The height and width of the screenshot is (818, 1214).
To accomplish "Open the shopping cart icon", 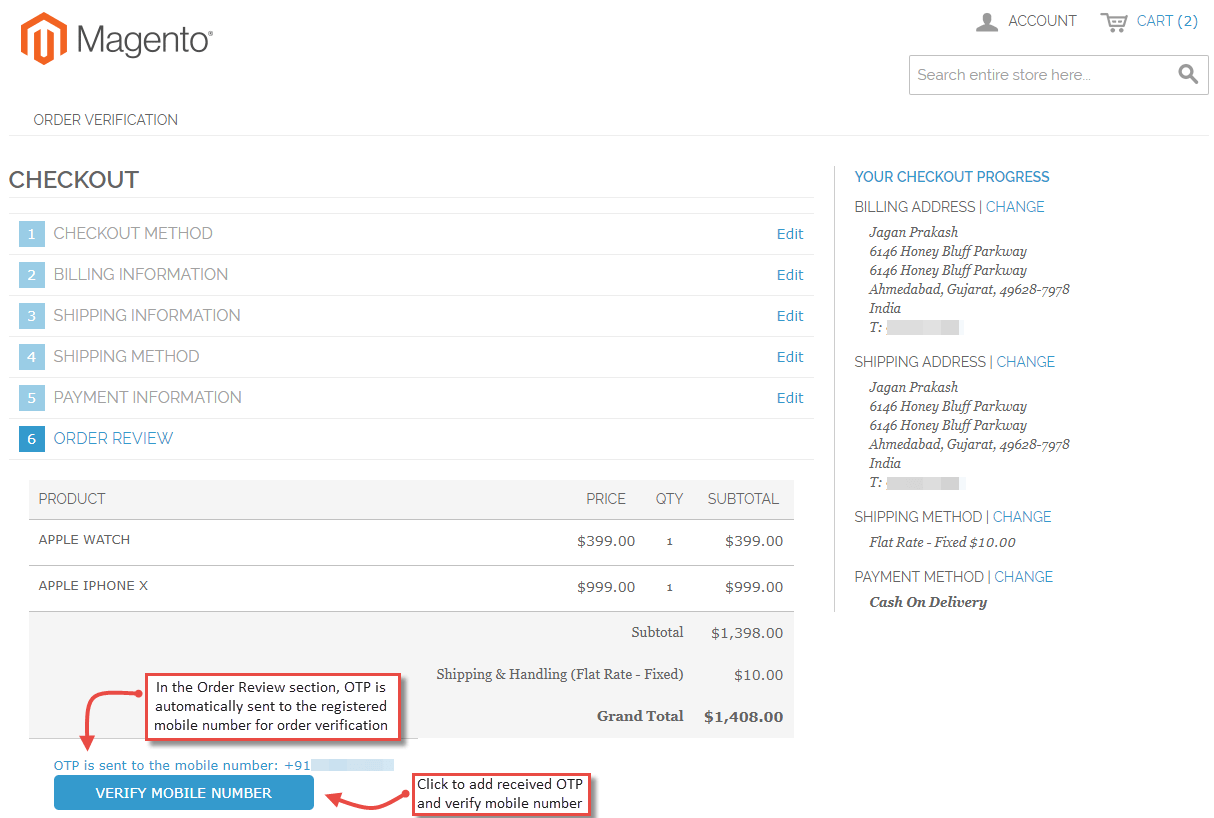I will coord(1115,21).
